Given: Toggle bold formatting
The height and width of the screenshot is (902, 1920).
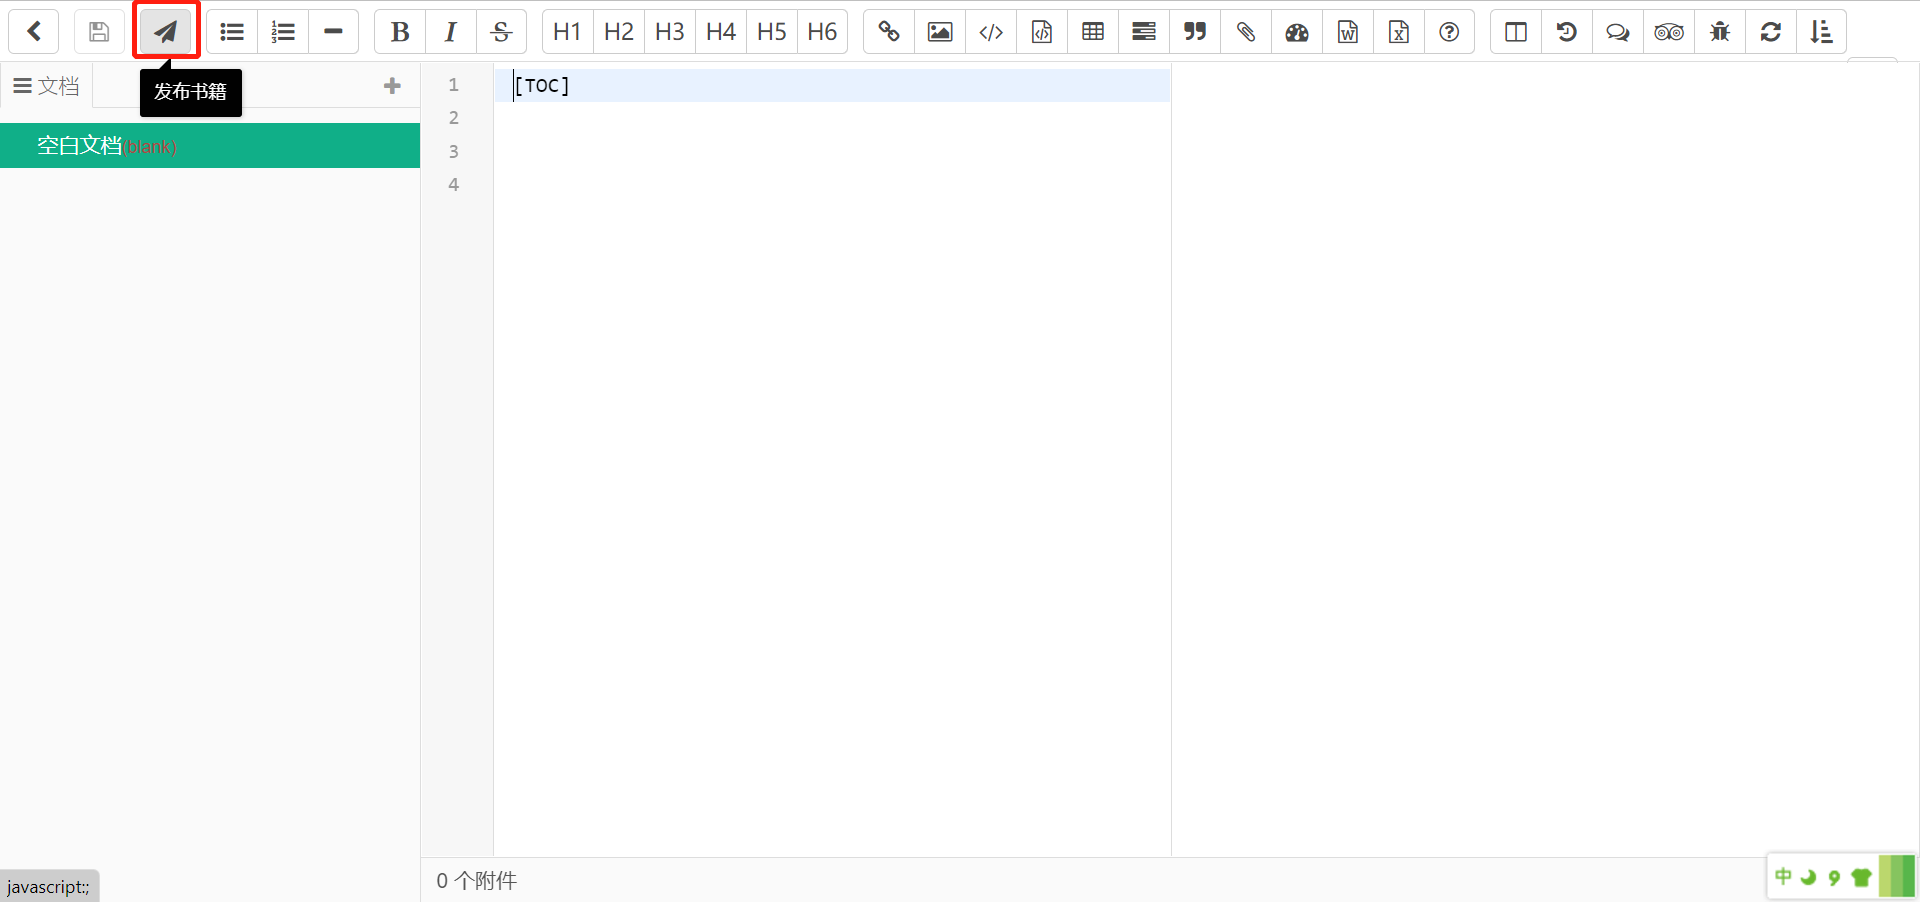Looking at the screenshot, I should [400, 32].
